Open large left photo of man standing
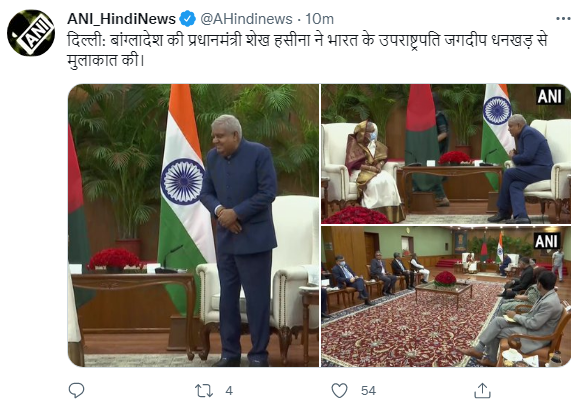The height and width of the screenshot is (412, 571). (x=193, y=225)
